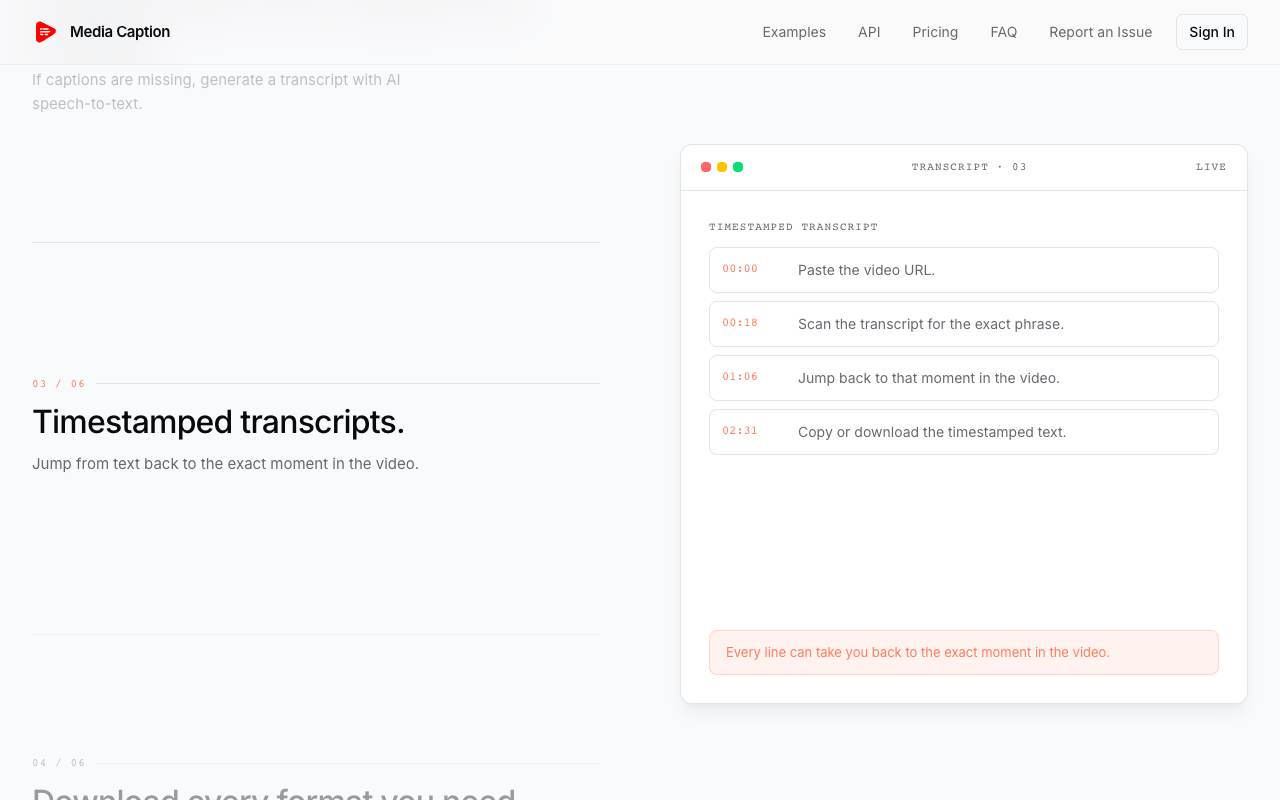Select the 02:31 timestamp
Image resolution: width=1280 pixels, height=800 pixels.
(x=740, y=431)
